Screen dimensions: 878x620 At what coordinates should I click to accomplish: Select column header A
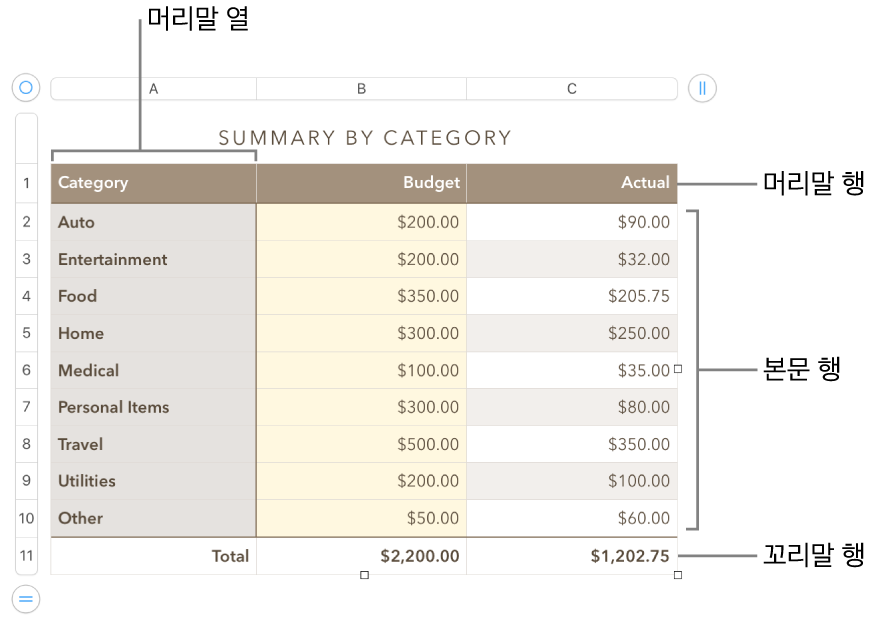point(153,88)
